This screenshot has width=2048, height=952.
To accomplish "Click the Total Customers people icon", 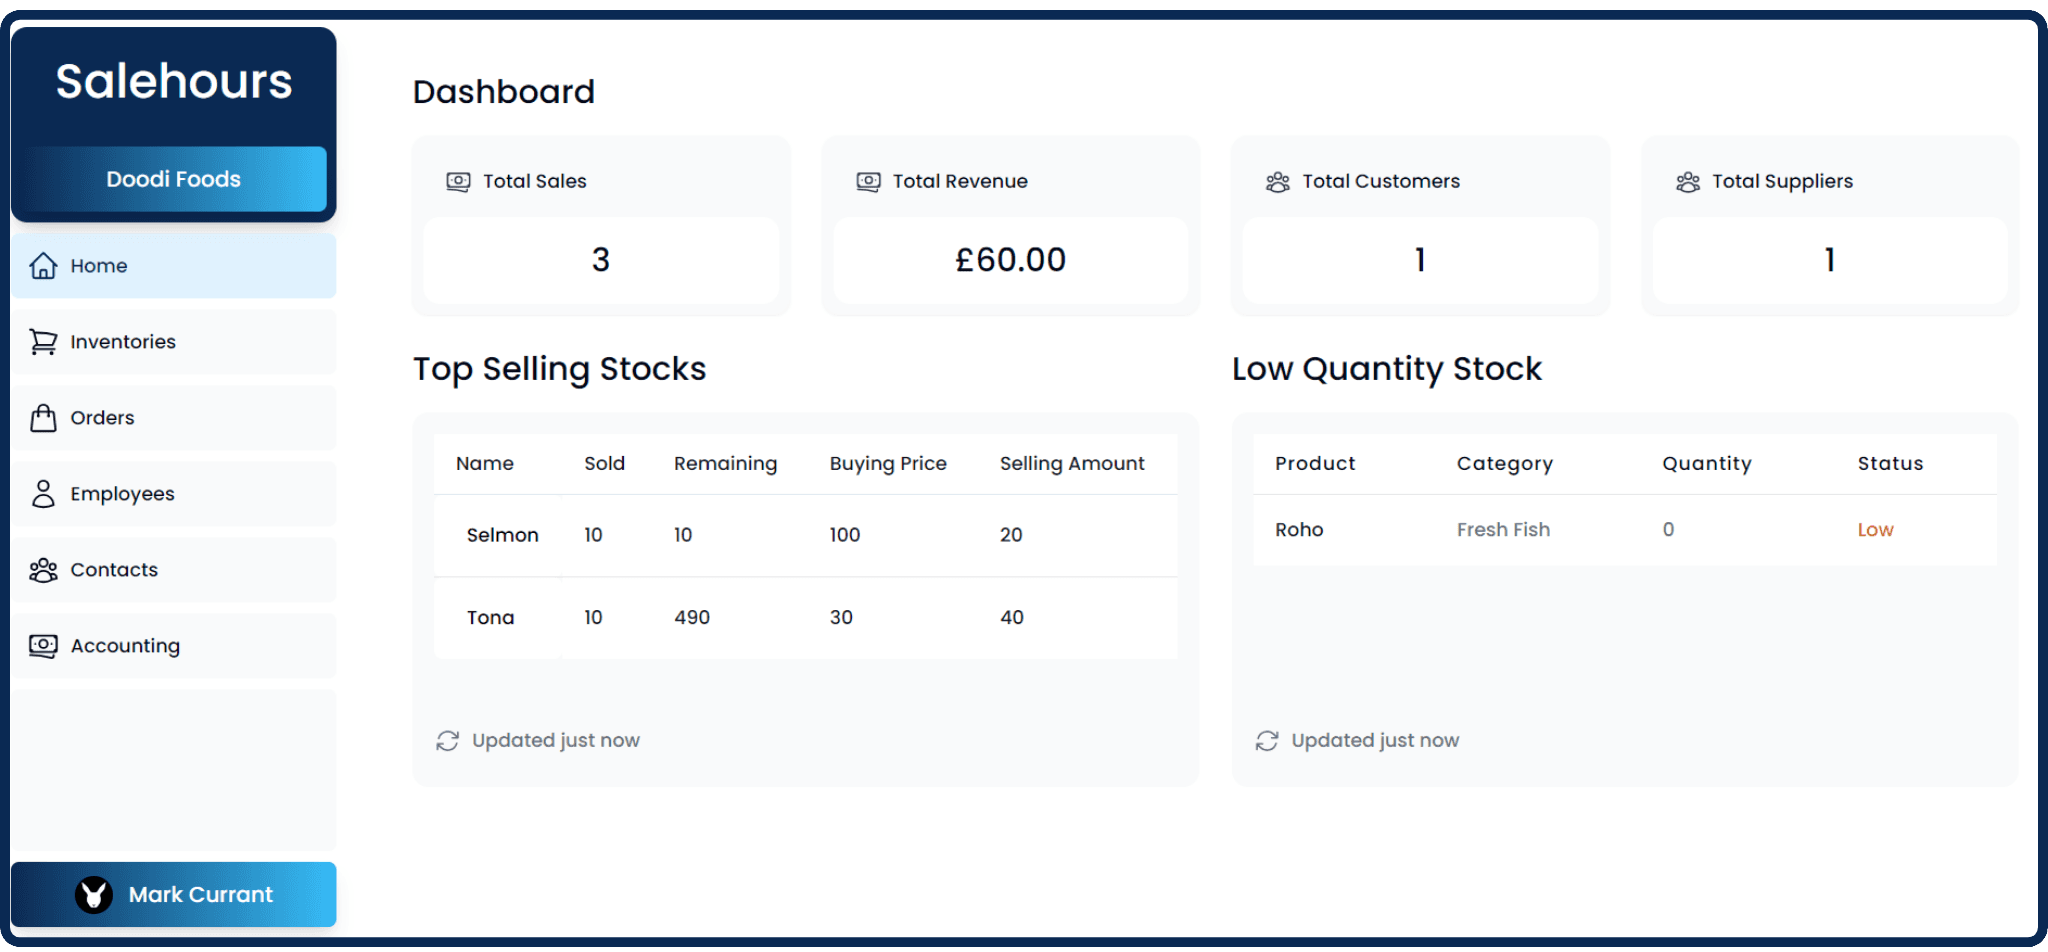I will point(1278,182).
